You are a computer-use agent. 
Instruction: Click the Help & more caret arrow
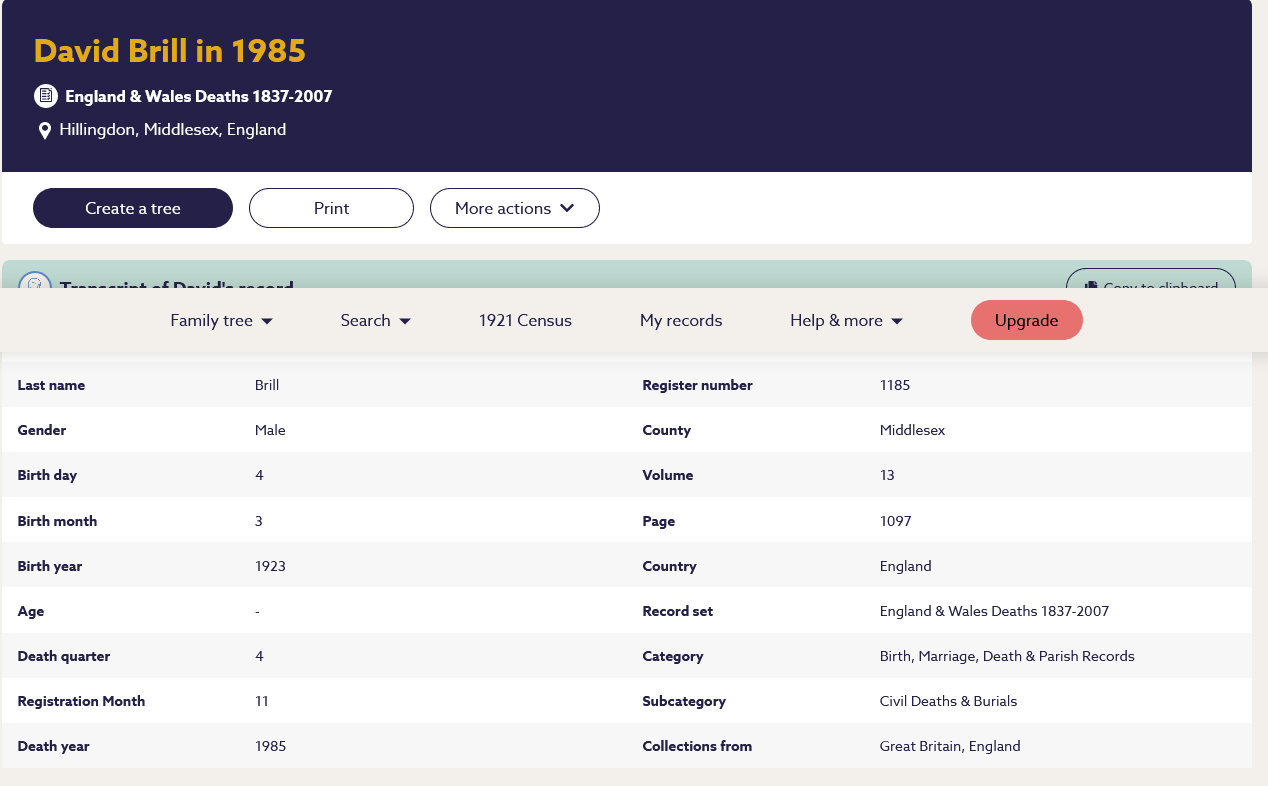(897, 321)
